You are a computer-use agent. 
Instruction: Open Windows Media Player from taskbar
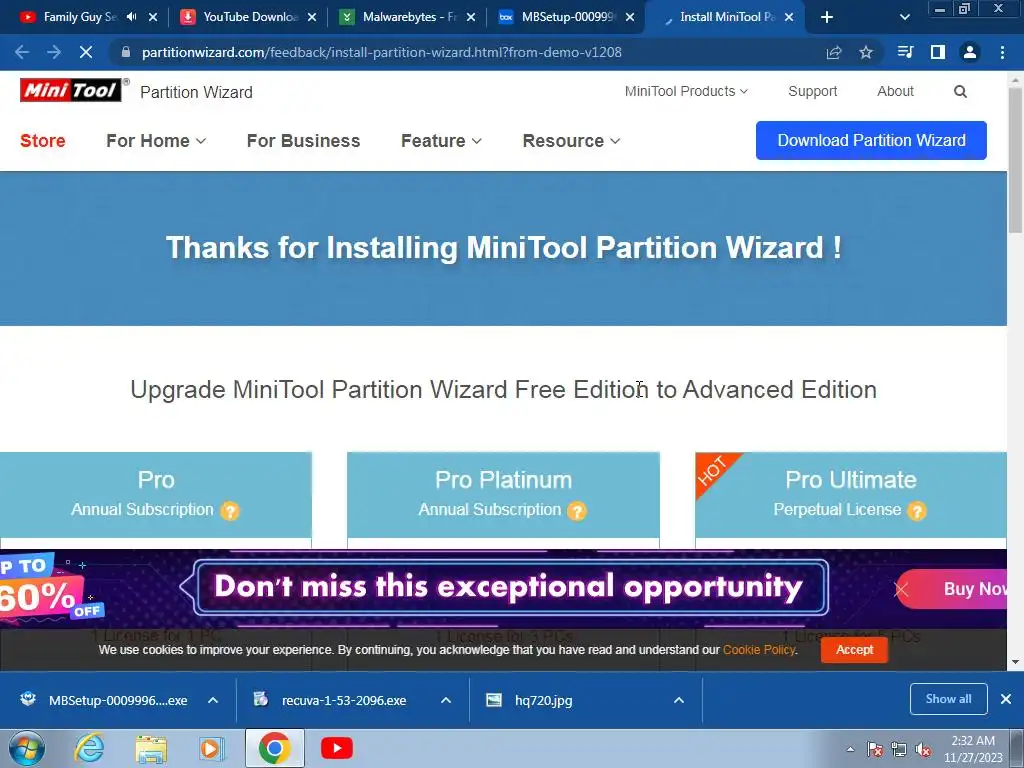click(211, 748)
